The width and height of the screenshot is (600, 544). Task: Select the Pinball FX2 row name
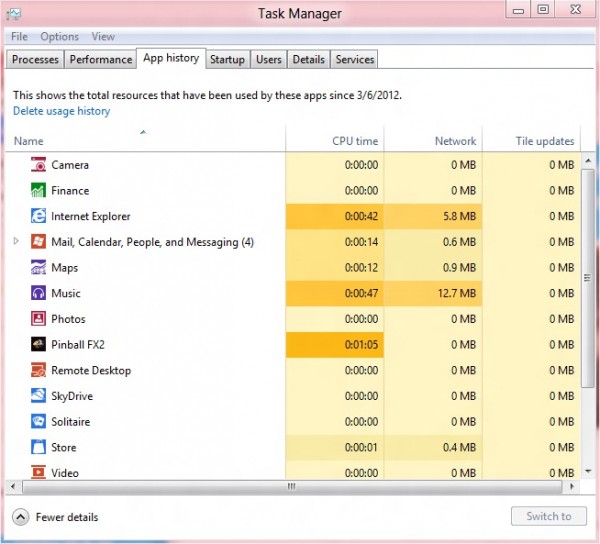click(78, 345)
